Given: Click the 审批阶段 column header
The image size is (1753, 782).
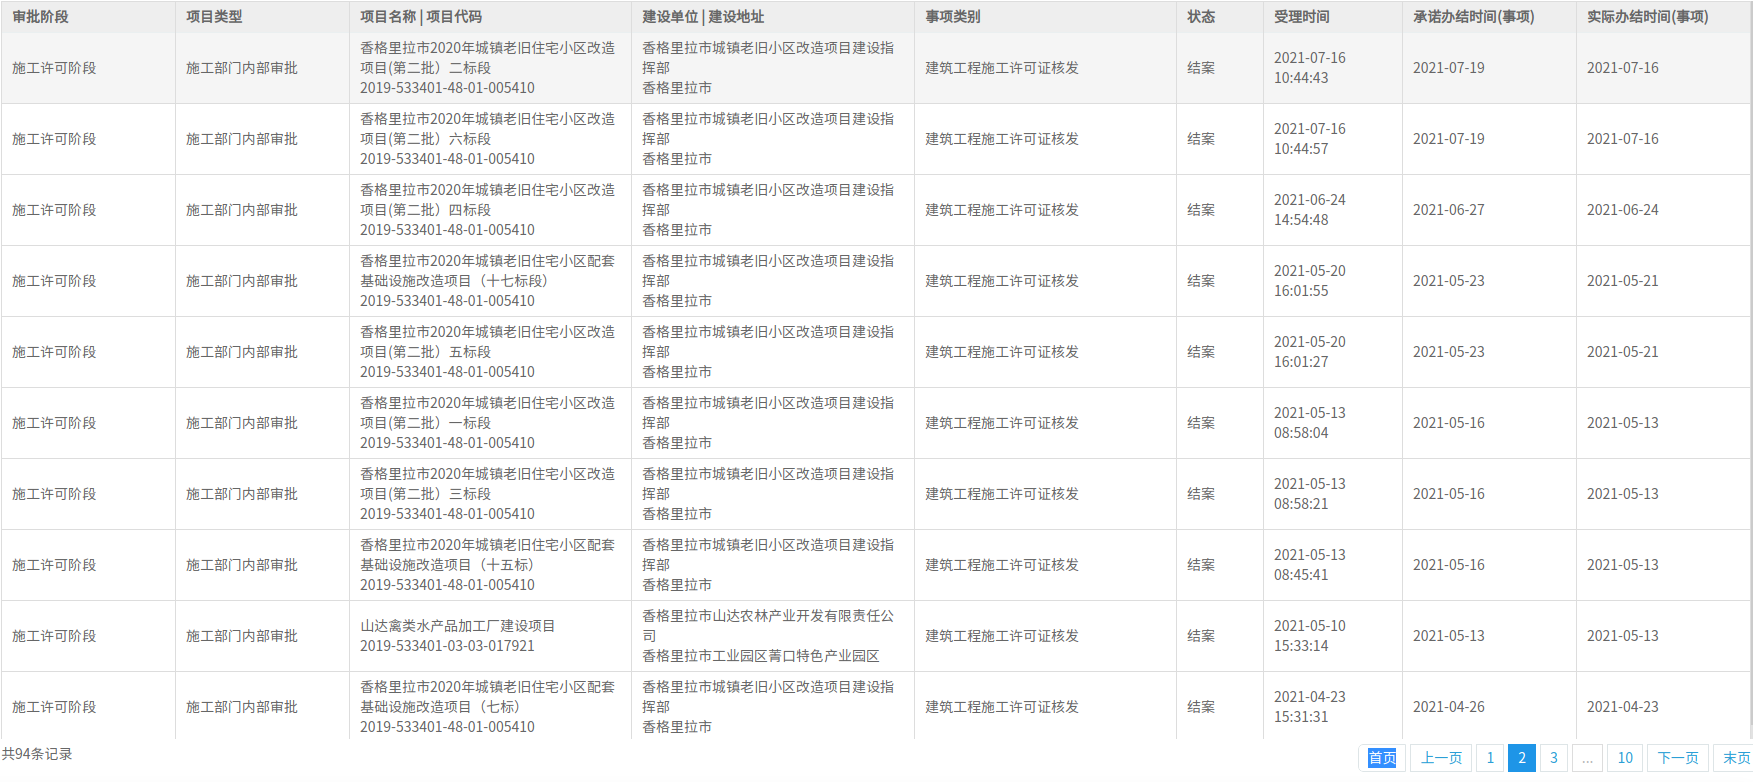Looking at the screenshot, I should click(x=41, y=17).
